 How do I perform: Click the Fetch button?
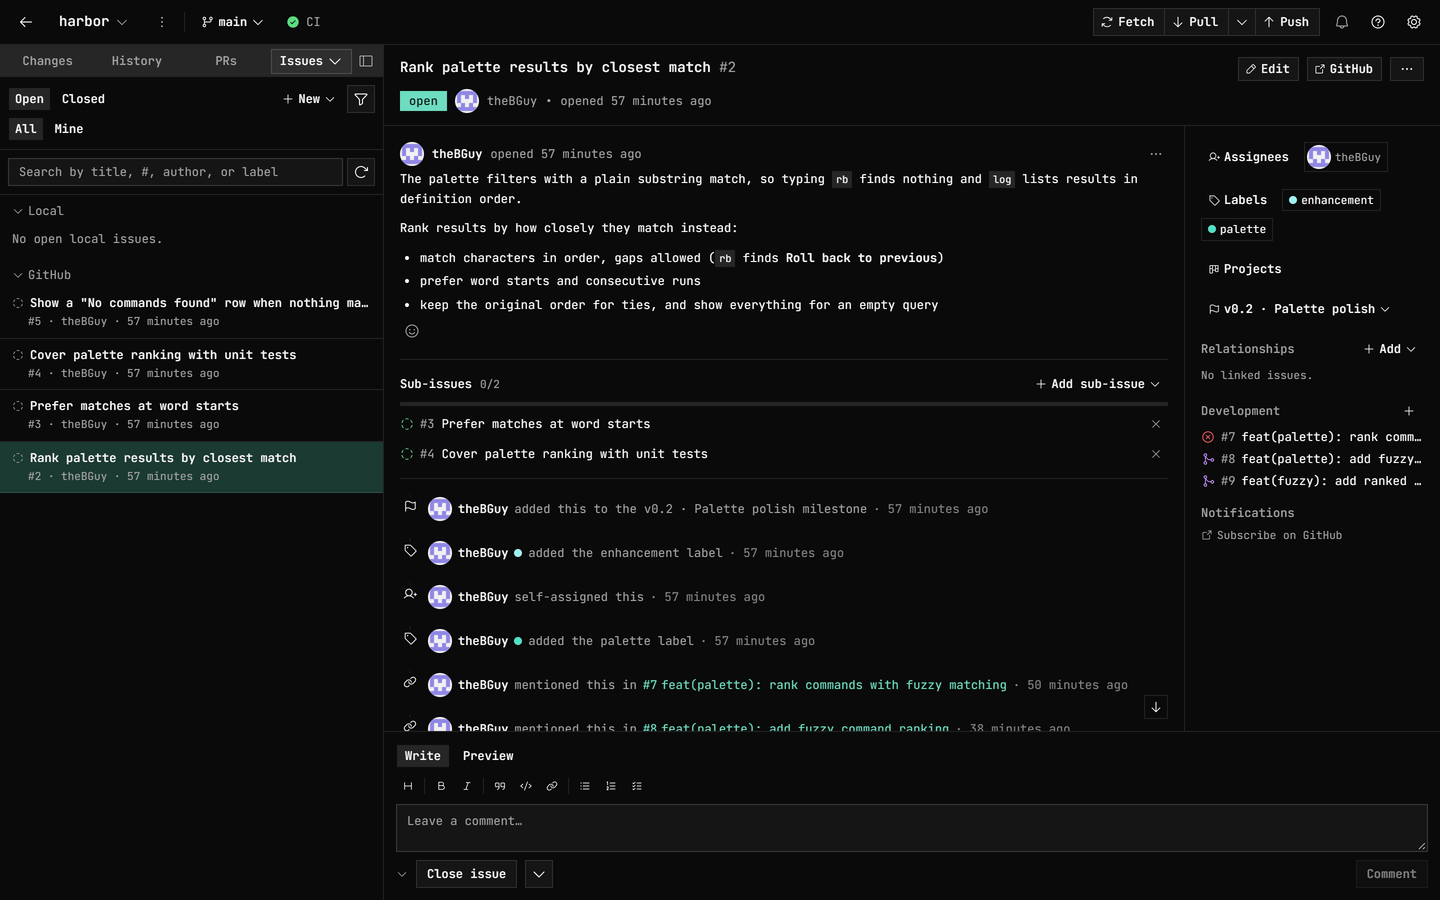tap(1128, 22)
